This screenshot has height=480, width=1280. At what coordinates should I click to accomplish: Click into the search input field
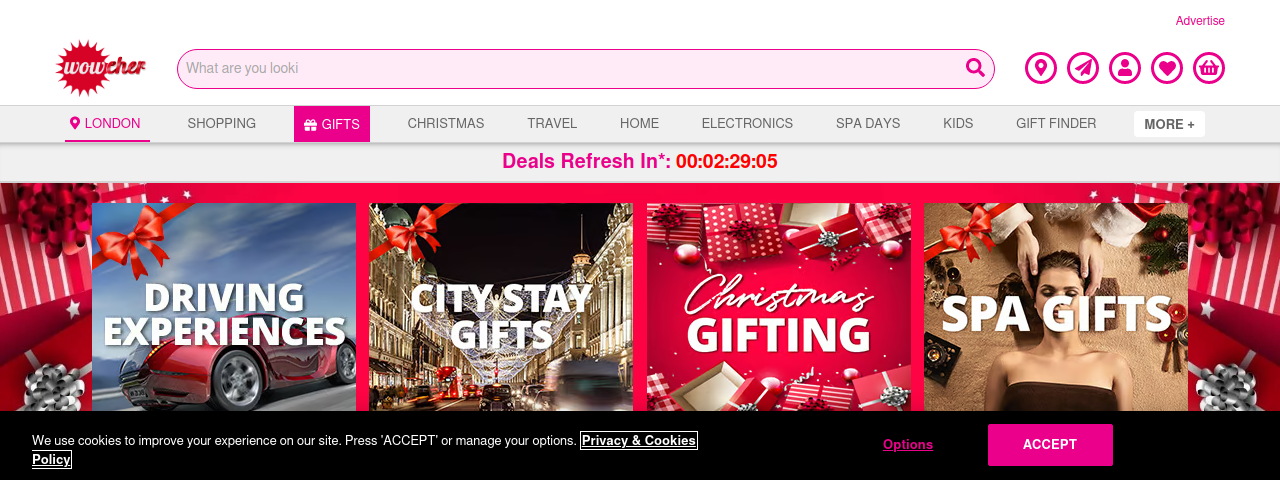(x=570, y=68)
